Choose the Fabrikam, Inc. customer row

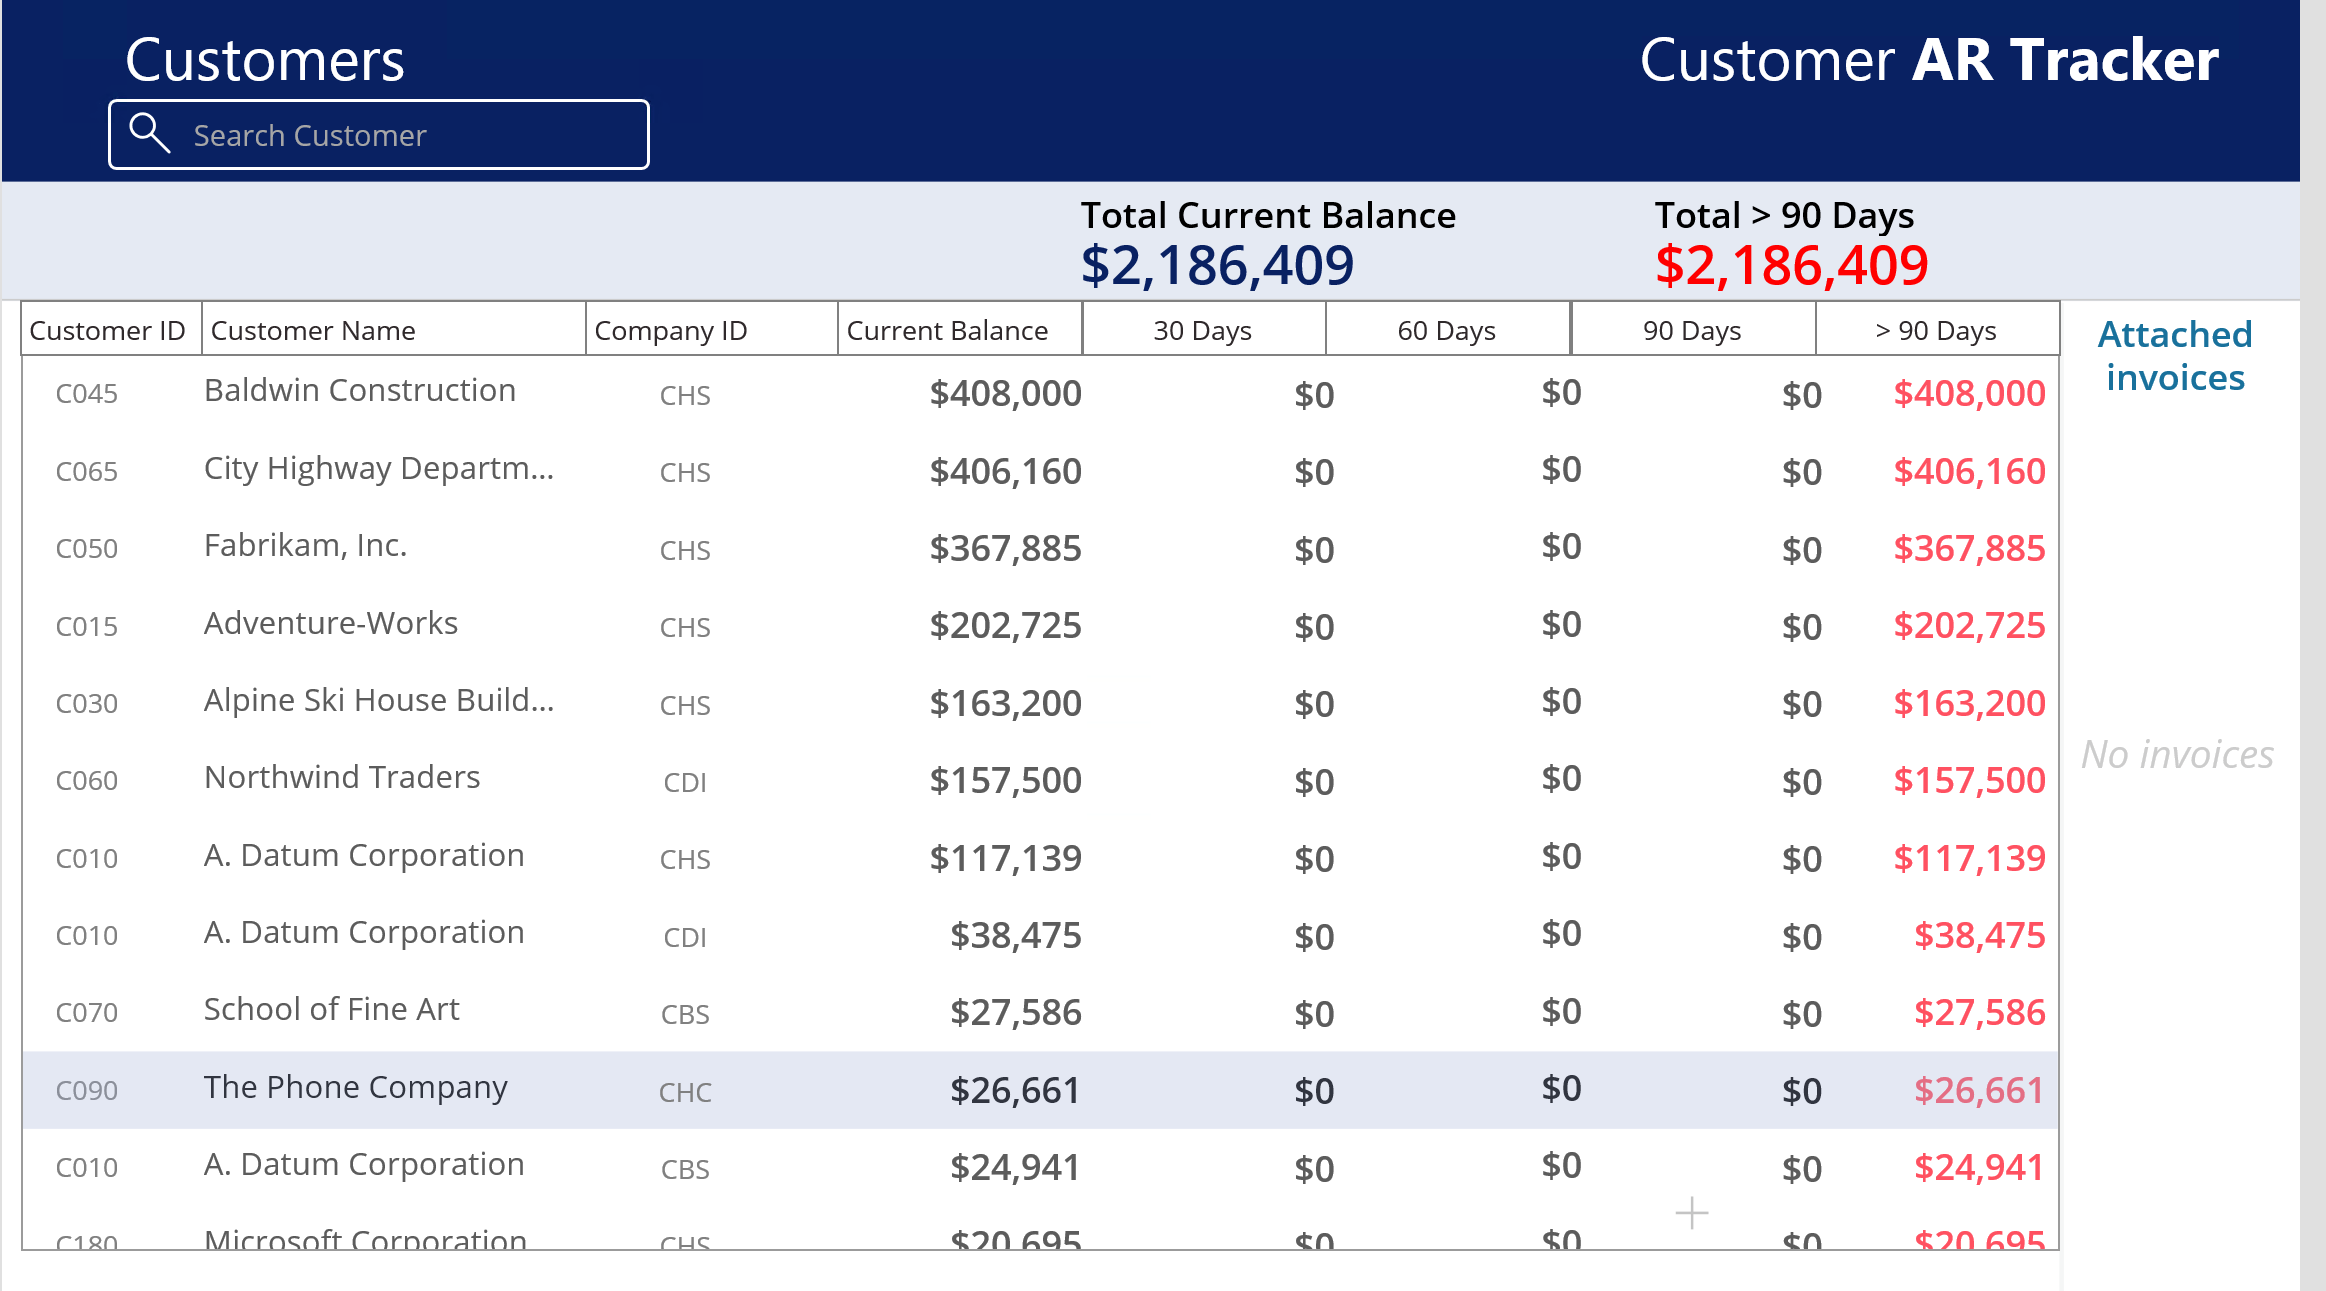pyautogui.click(x=305, y=546)
